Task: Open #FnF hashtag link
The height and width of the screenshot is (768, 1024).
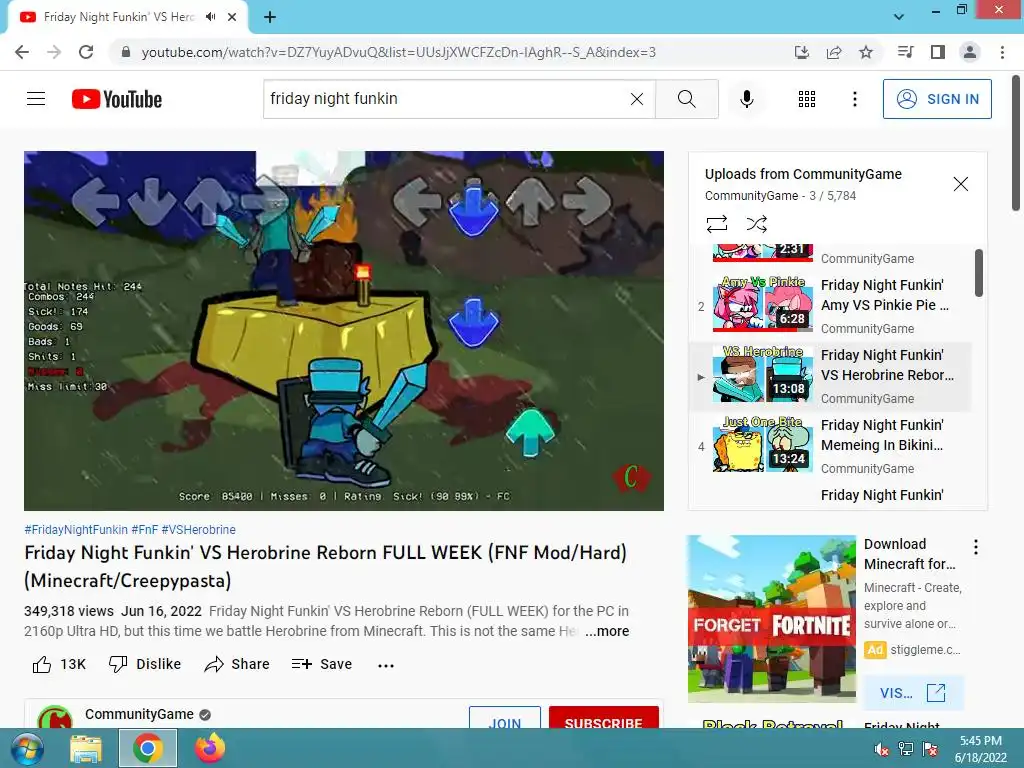Action: click(x=144, y=530)
